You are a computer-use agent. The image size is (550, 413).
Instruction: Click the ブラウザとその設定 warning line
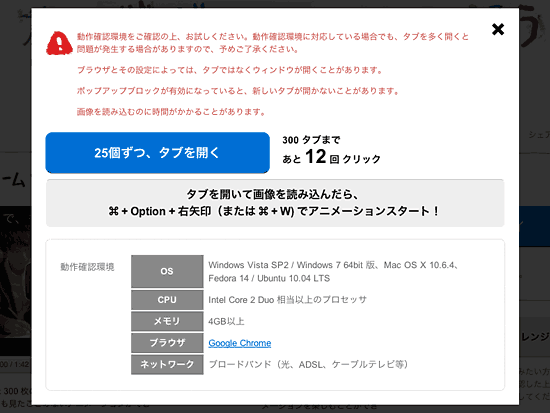(x=230, y=70)
